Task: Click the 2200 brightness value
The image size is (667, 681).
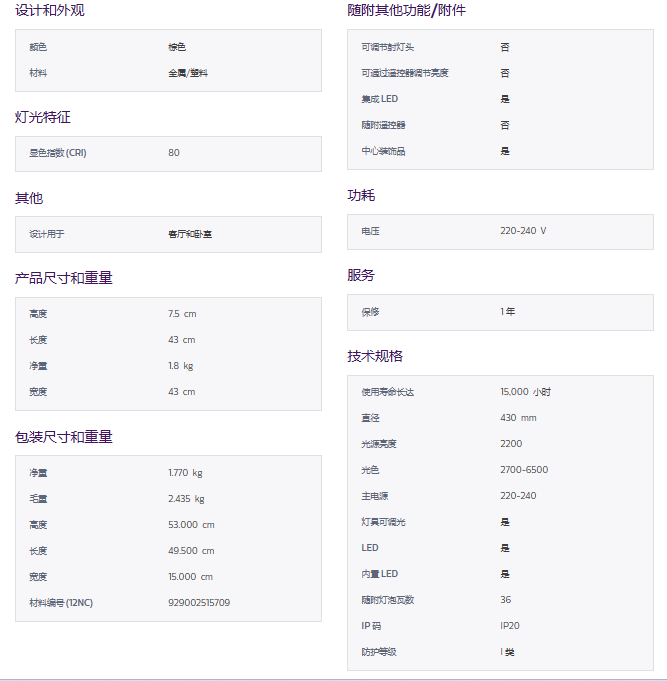Action: coord(511,444)
